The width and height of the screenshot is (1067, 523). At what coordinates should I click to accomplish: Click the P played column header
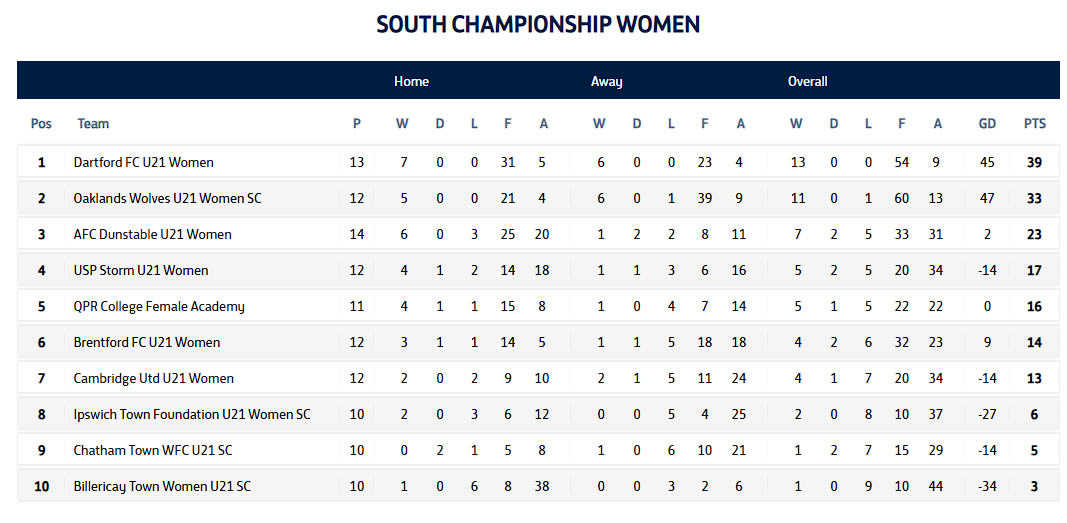pyautogui.click(x=357, y=124)
